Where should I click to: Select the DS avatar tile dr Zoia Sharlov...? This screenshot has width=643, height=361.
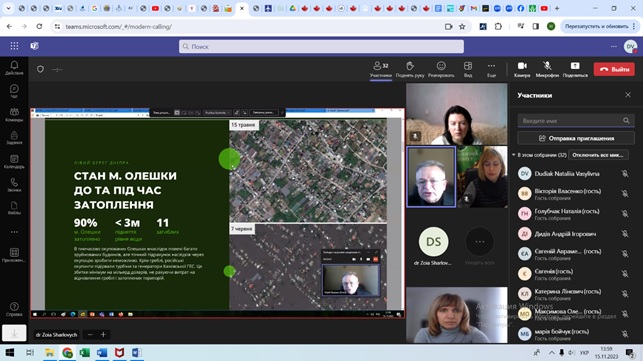433,246
